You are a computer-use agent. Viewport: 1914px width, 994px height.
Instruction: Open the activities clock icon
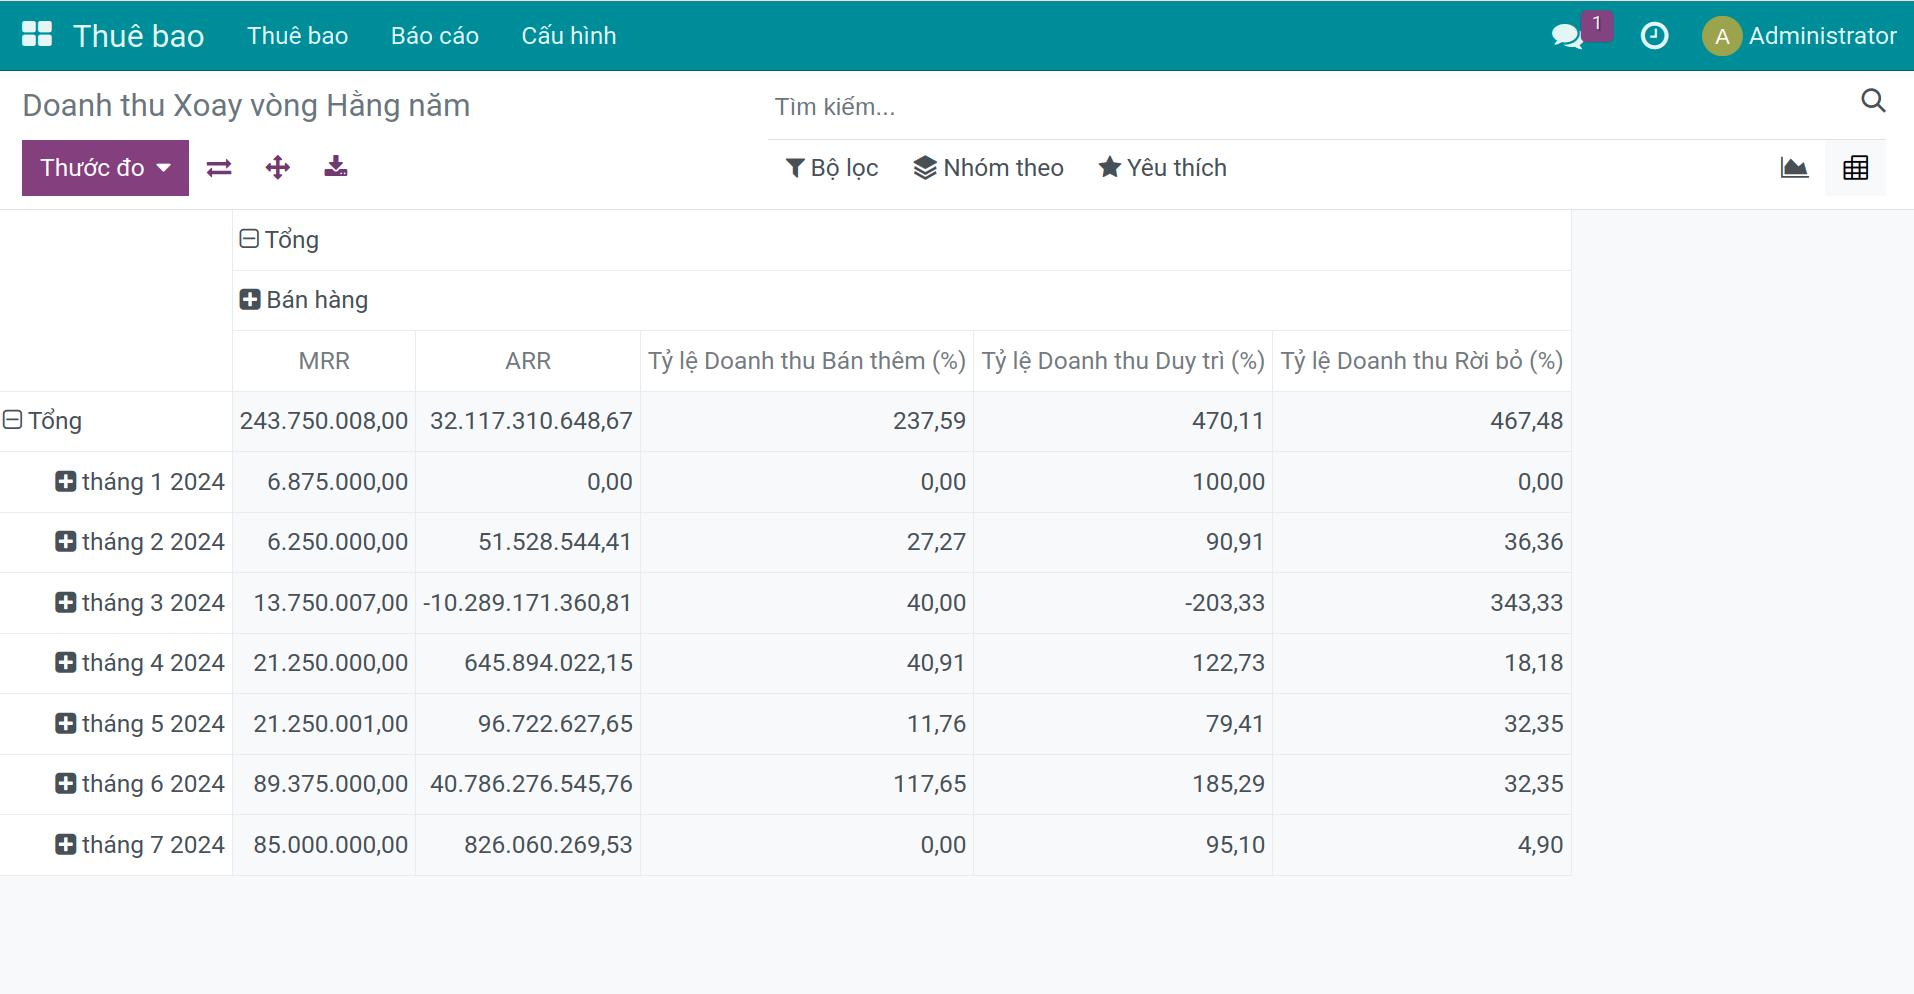coord(1654,36)
